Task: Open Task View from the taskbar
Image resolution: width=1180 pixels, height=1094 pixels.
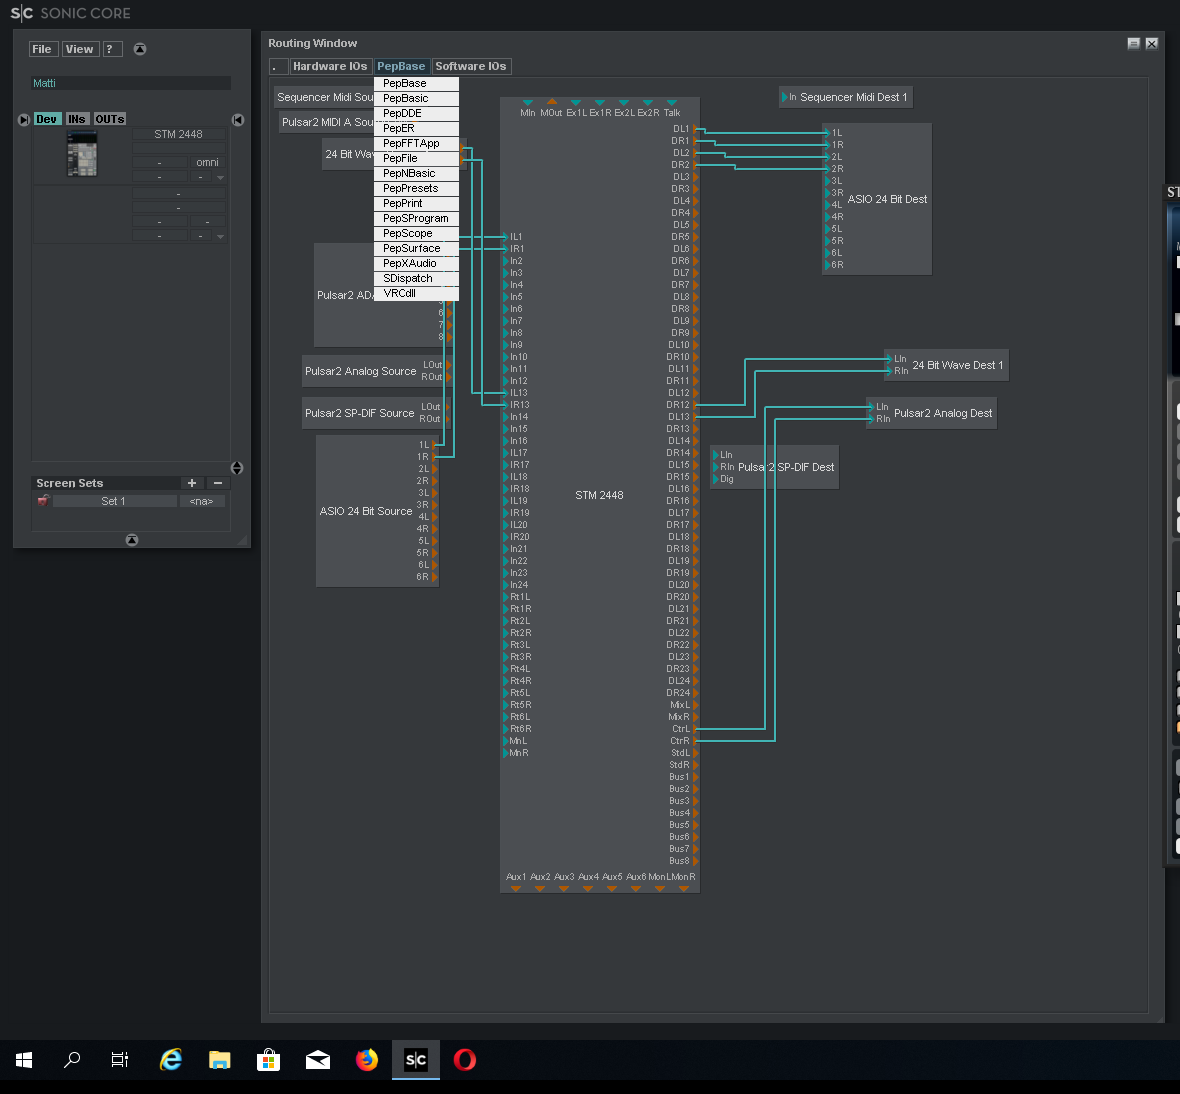Action: tap(120, 1060)
